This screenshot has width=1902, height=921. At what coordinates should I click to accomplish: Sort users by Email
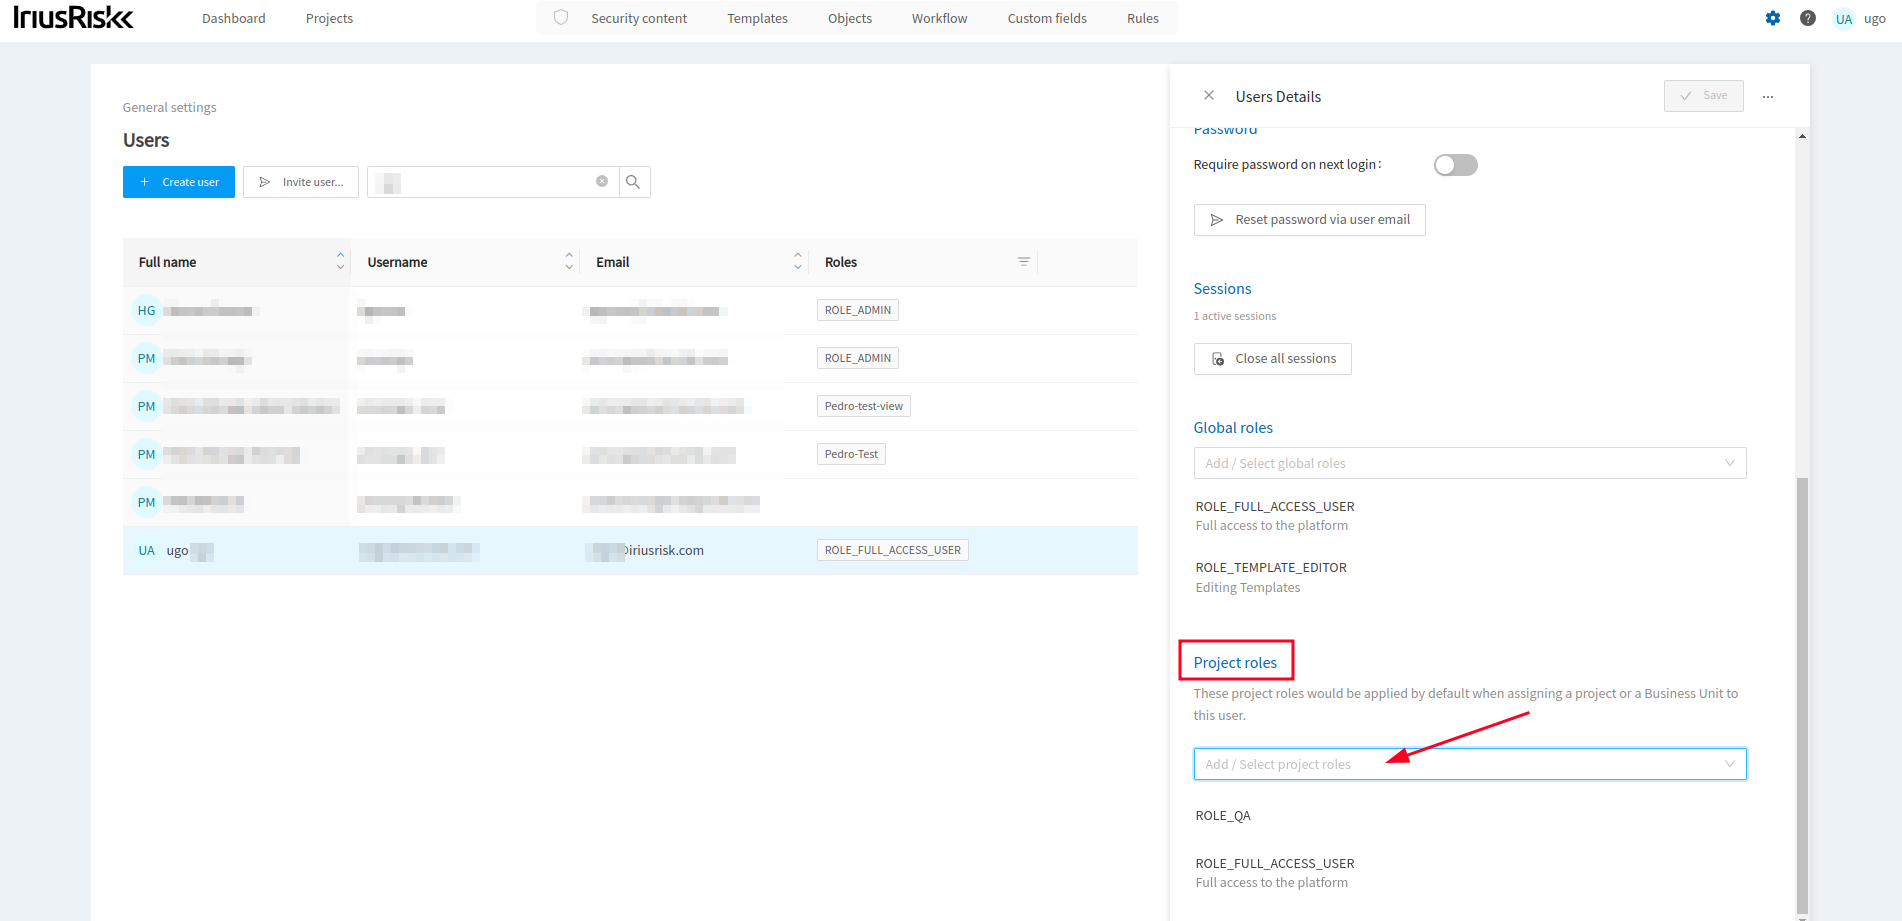[x=798, y=261]
